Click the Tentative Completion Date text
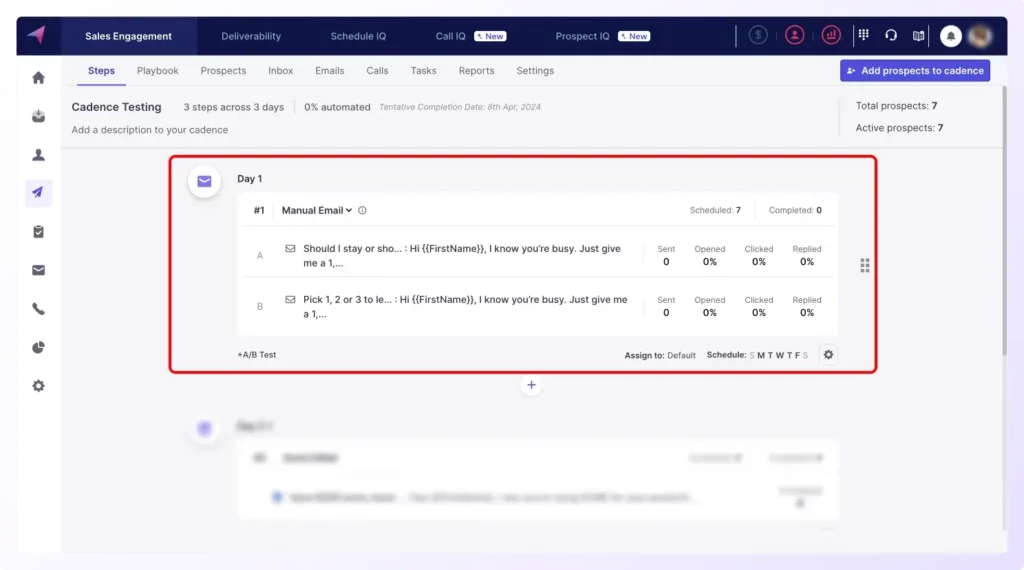This screenshot has width=1024, height=570. pyautogui.click(x=460, y=107)
